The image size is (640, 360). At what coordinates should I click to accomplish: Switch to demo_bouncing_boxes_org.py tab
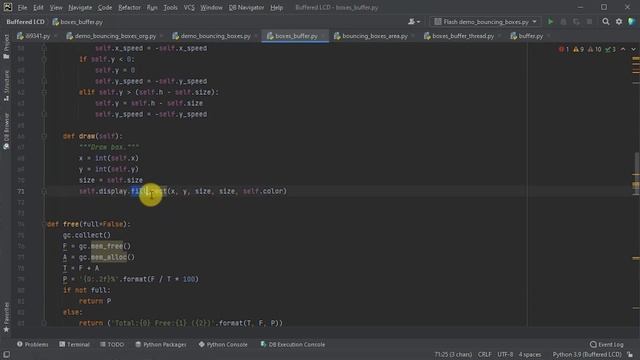112,36
